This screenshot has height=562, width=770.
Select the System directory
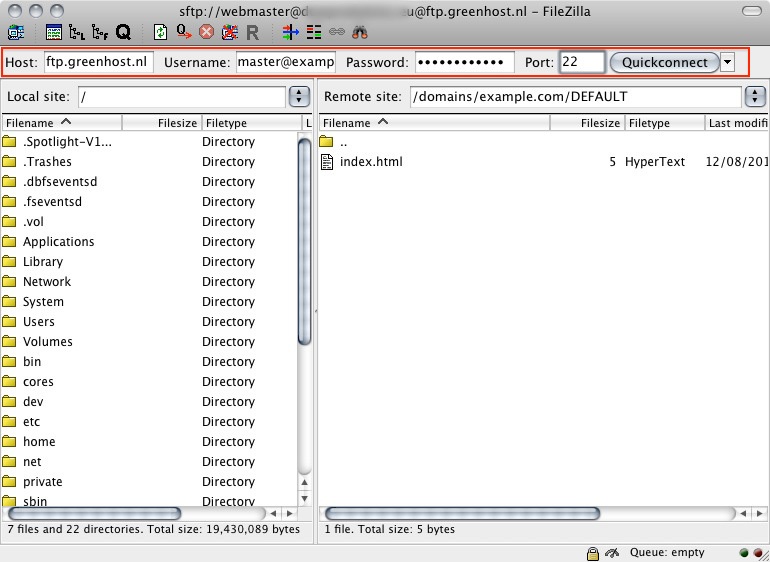(x=149, y=302)
